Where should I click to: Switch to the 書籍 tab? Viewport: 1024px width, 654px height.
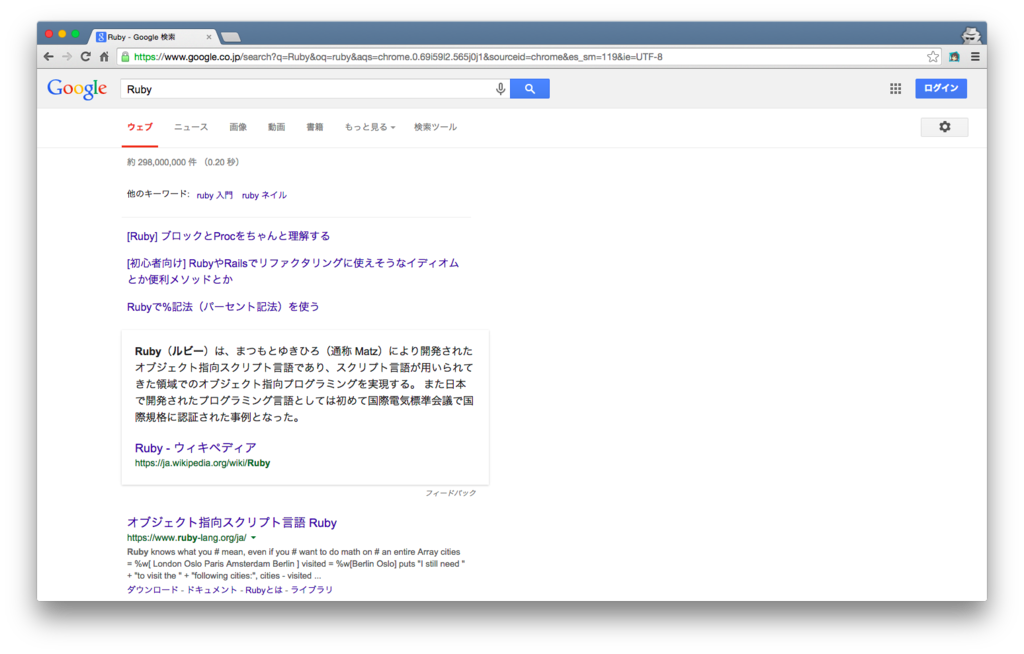coord(315,127)
